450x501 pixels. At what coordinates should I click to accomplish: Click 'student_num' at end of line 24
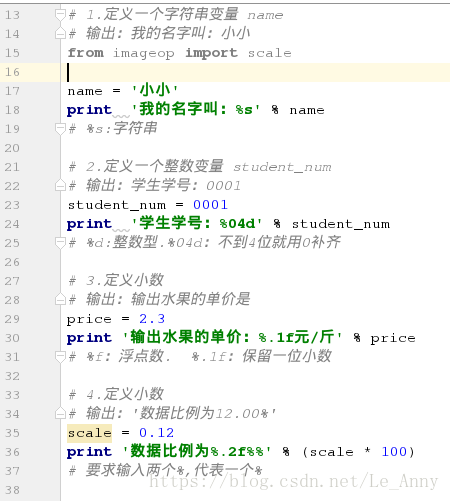click(341, 224)
